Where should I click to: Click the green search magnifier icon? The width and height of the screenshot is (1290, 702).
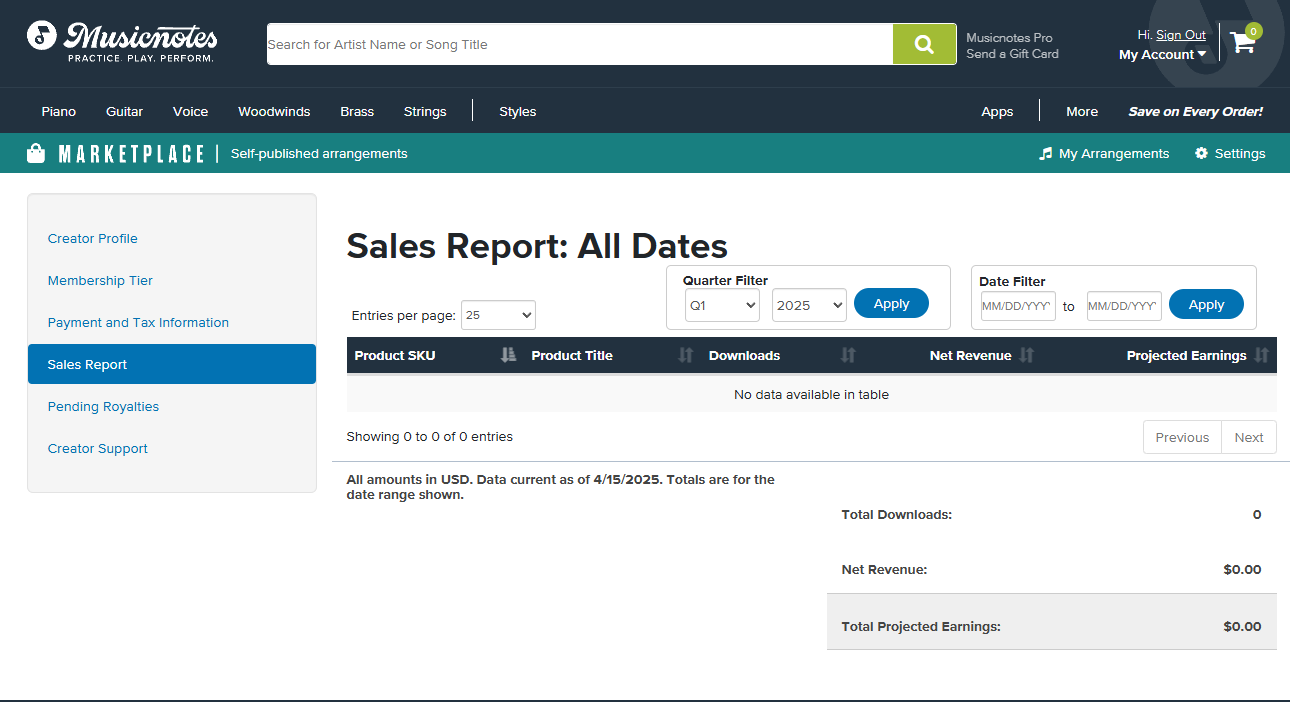pyautogui.click(x=924, y=44)
